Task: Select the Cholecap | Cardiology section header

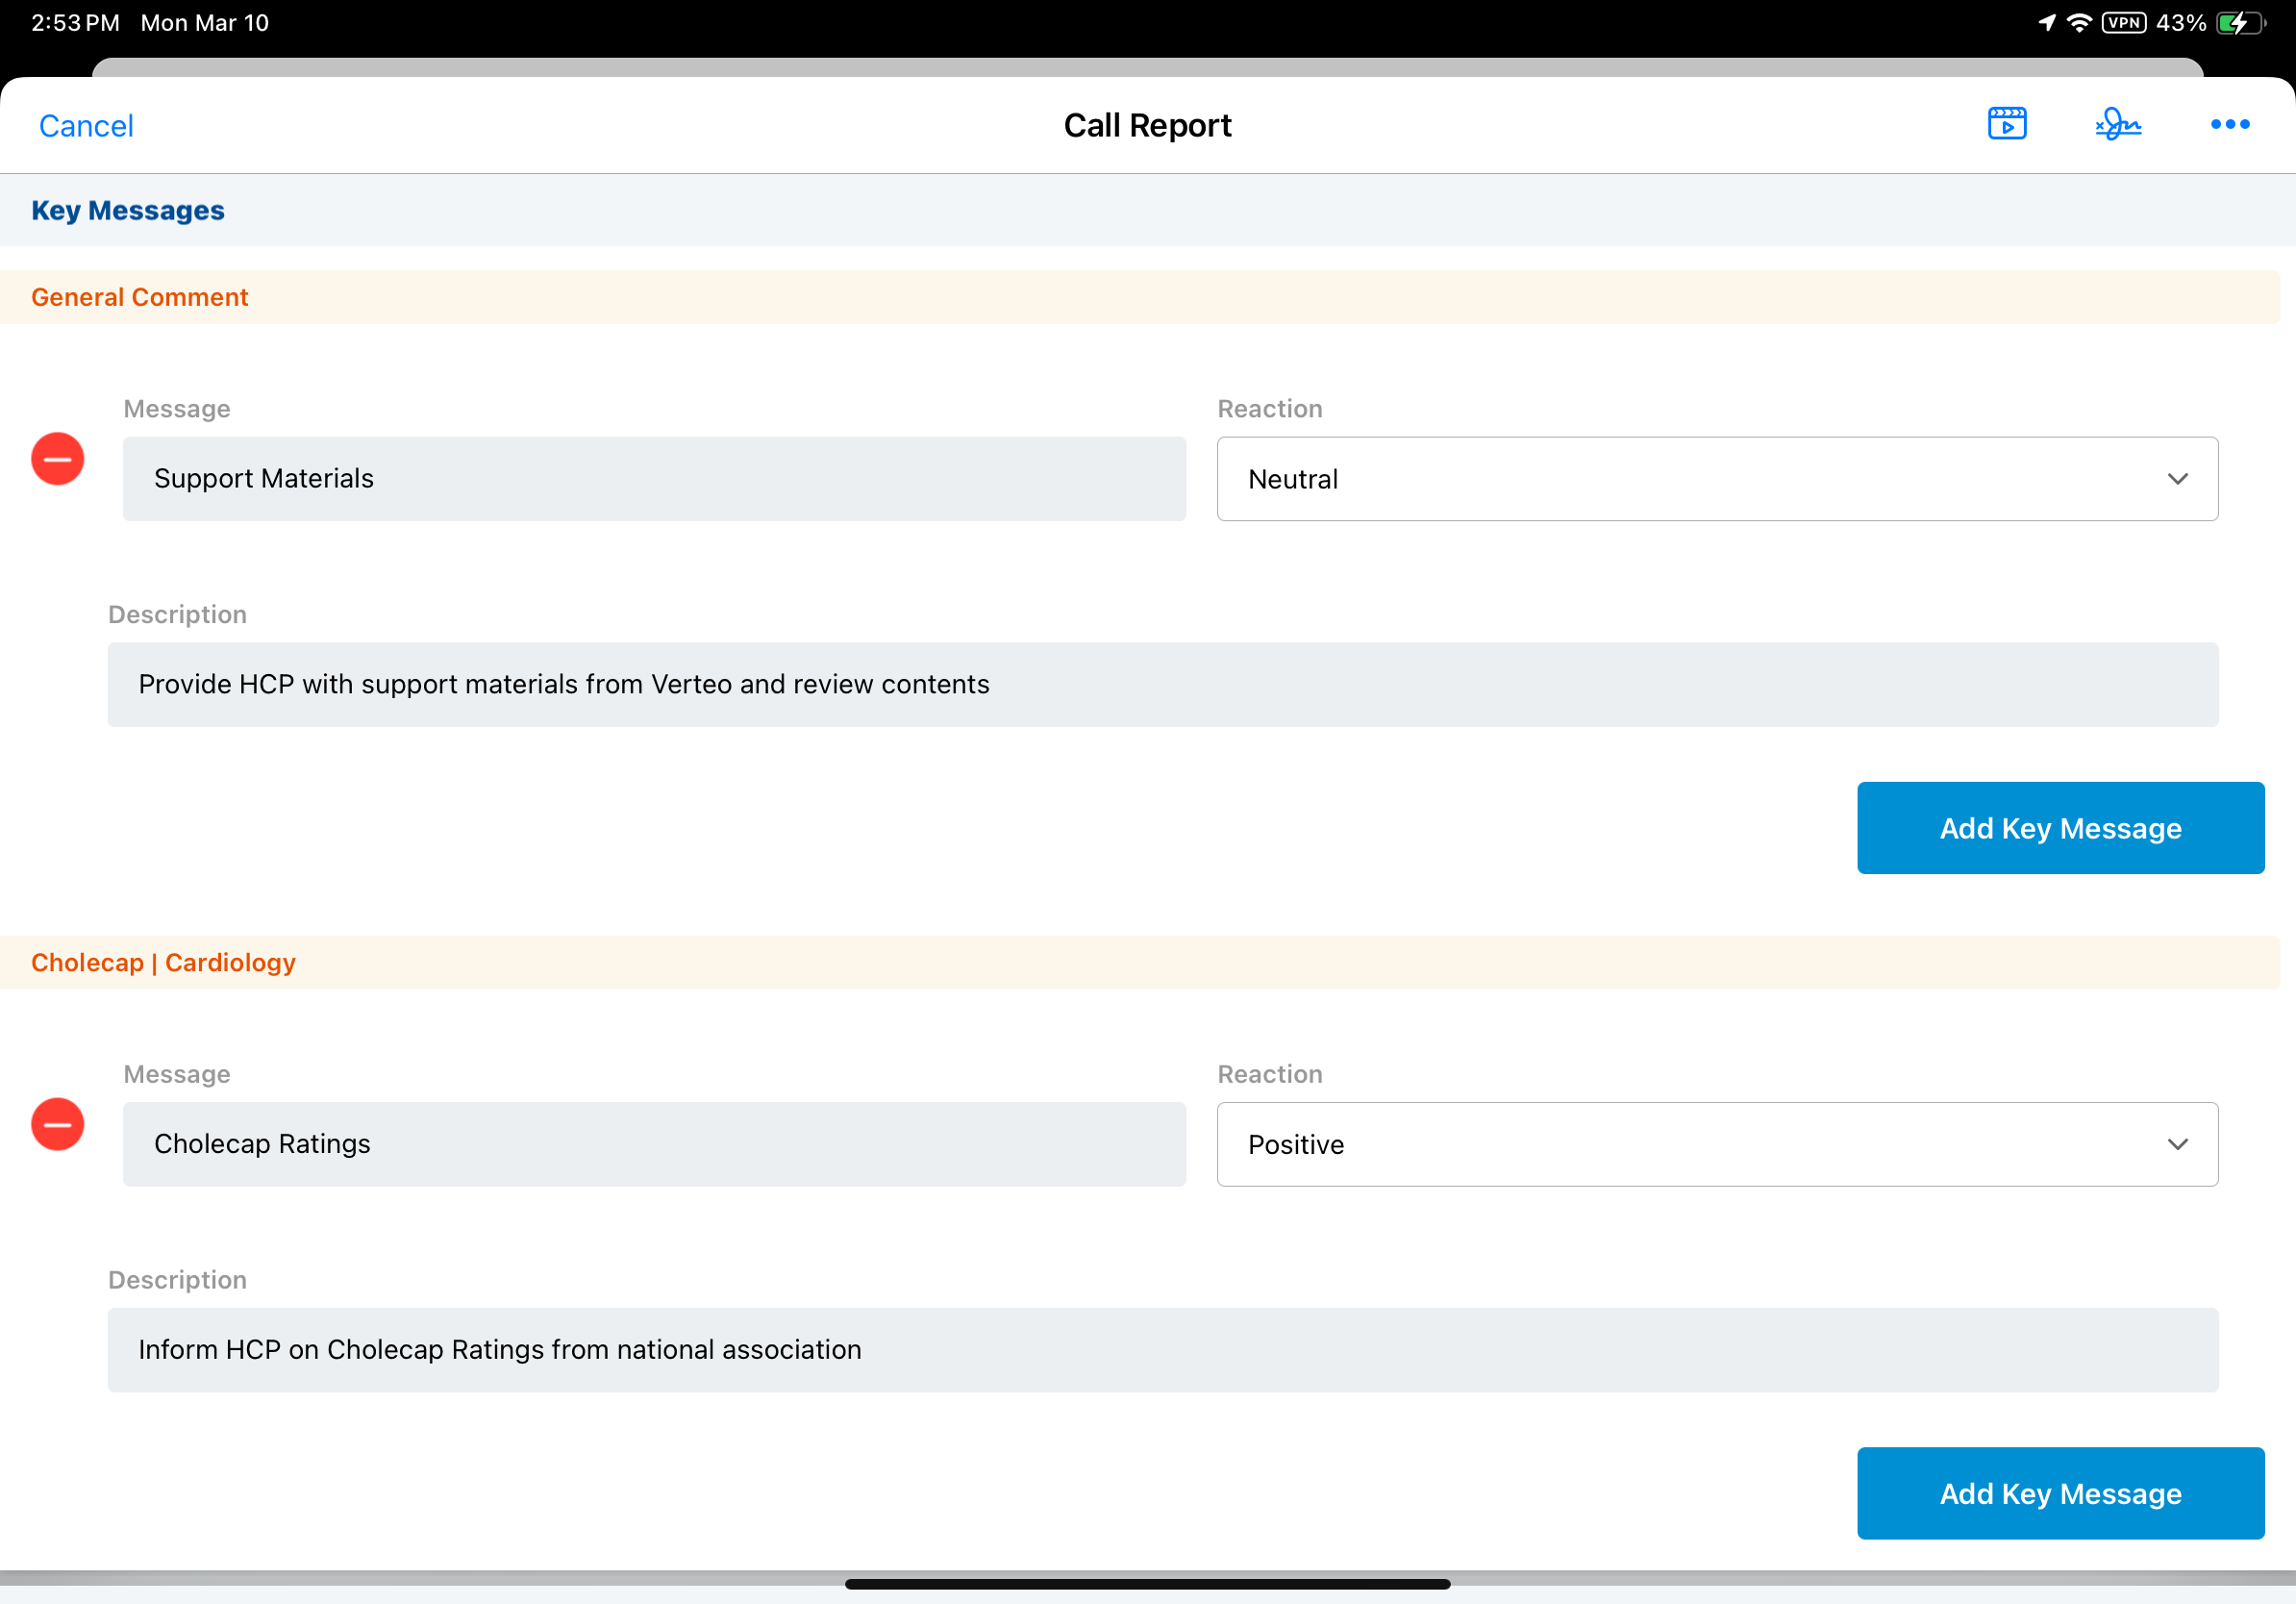Action: point(163,962)
